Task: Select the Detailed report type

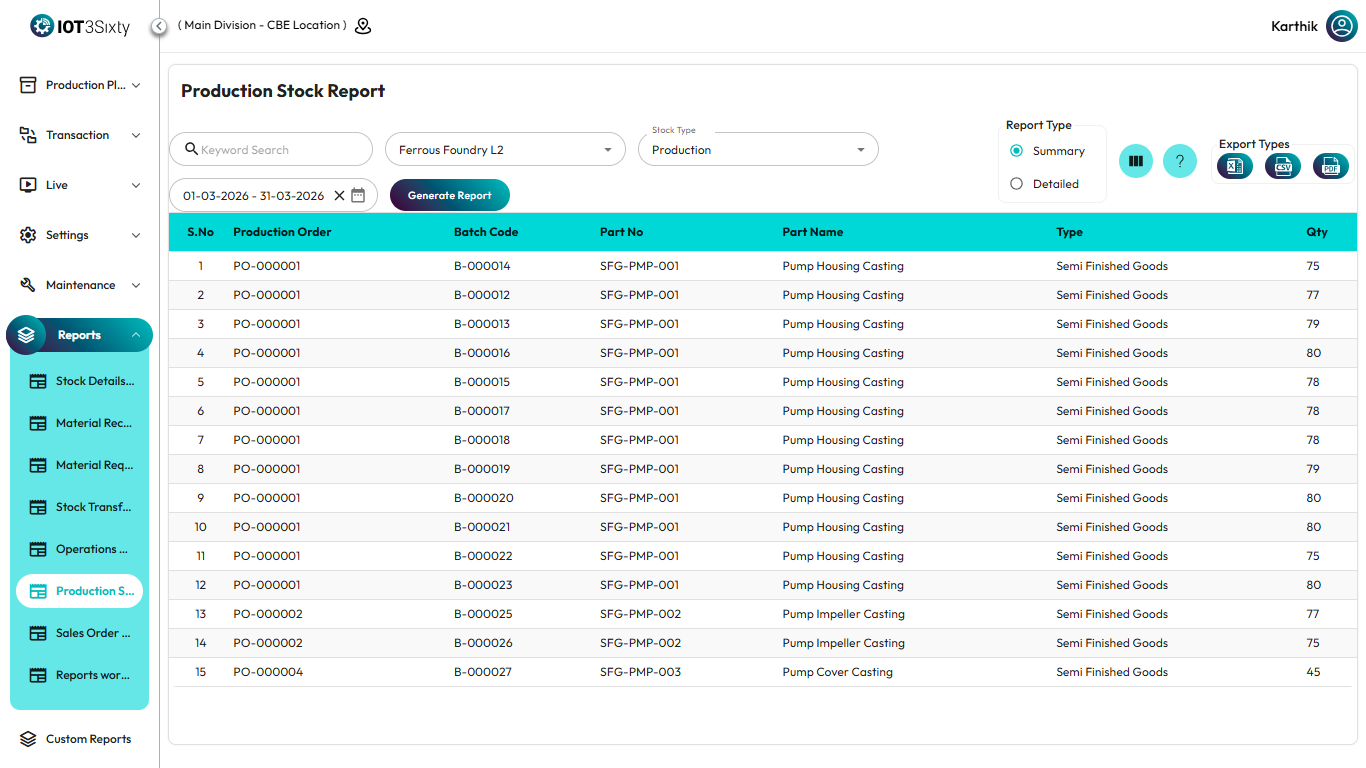Action: pyautogui.click(x=1017, y=184)
